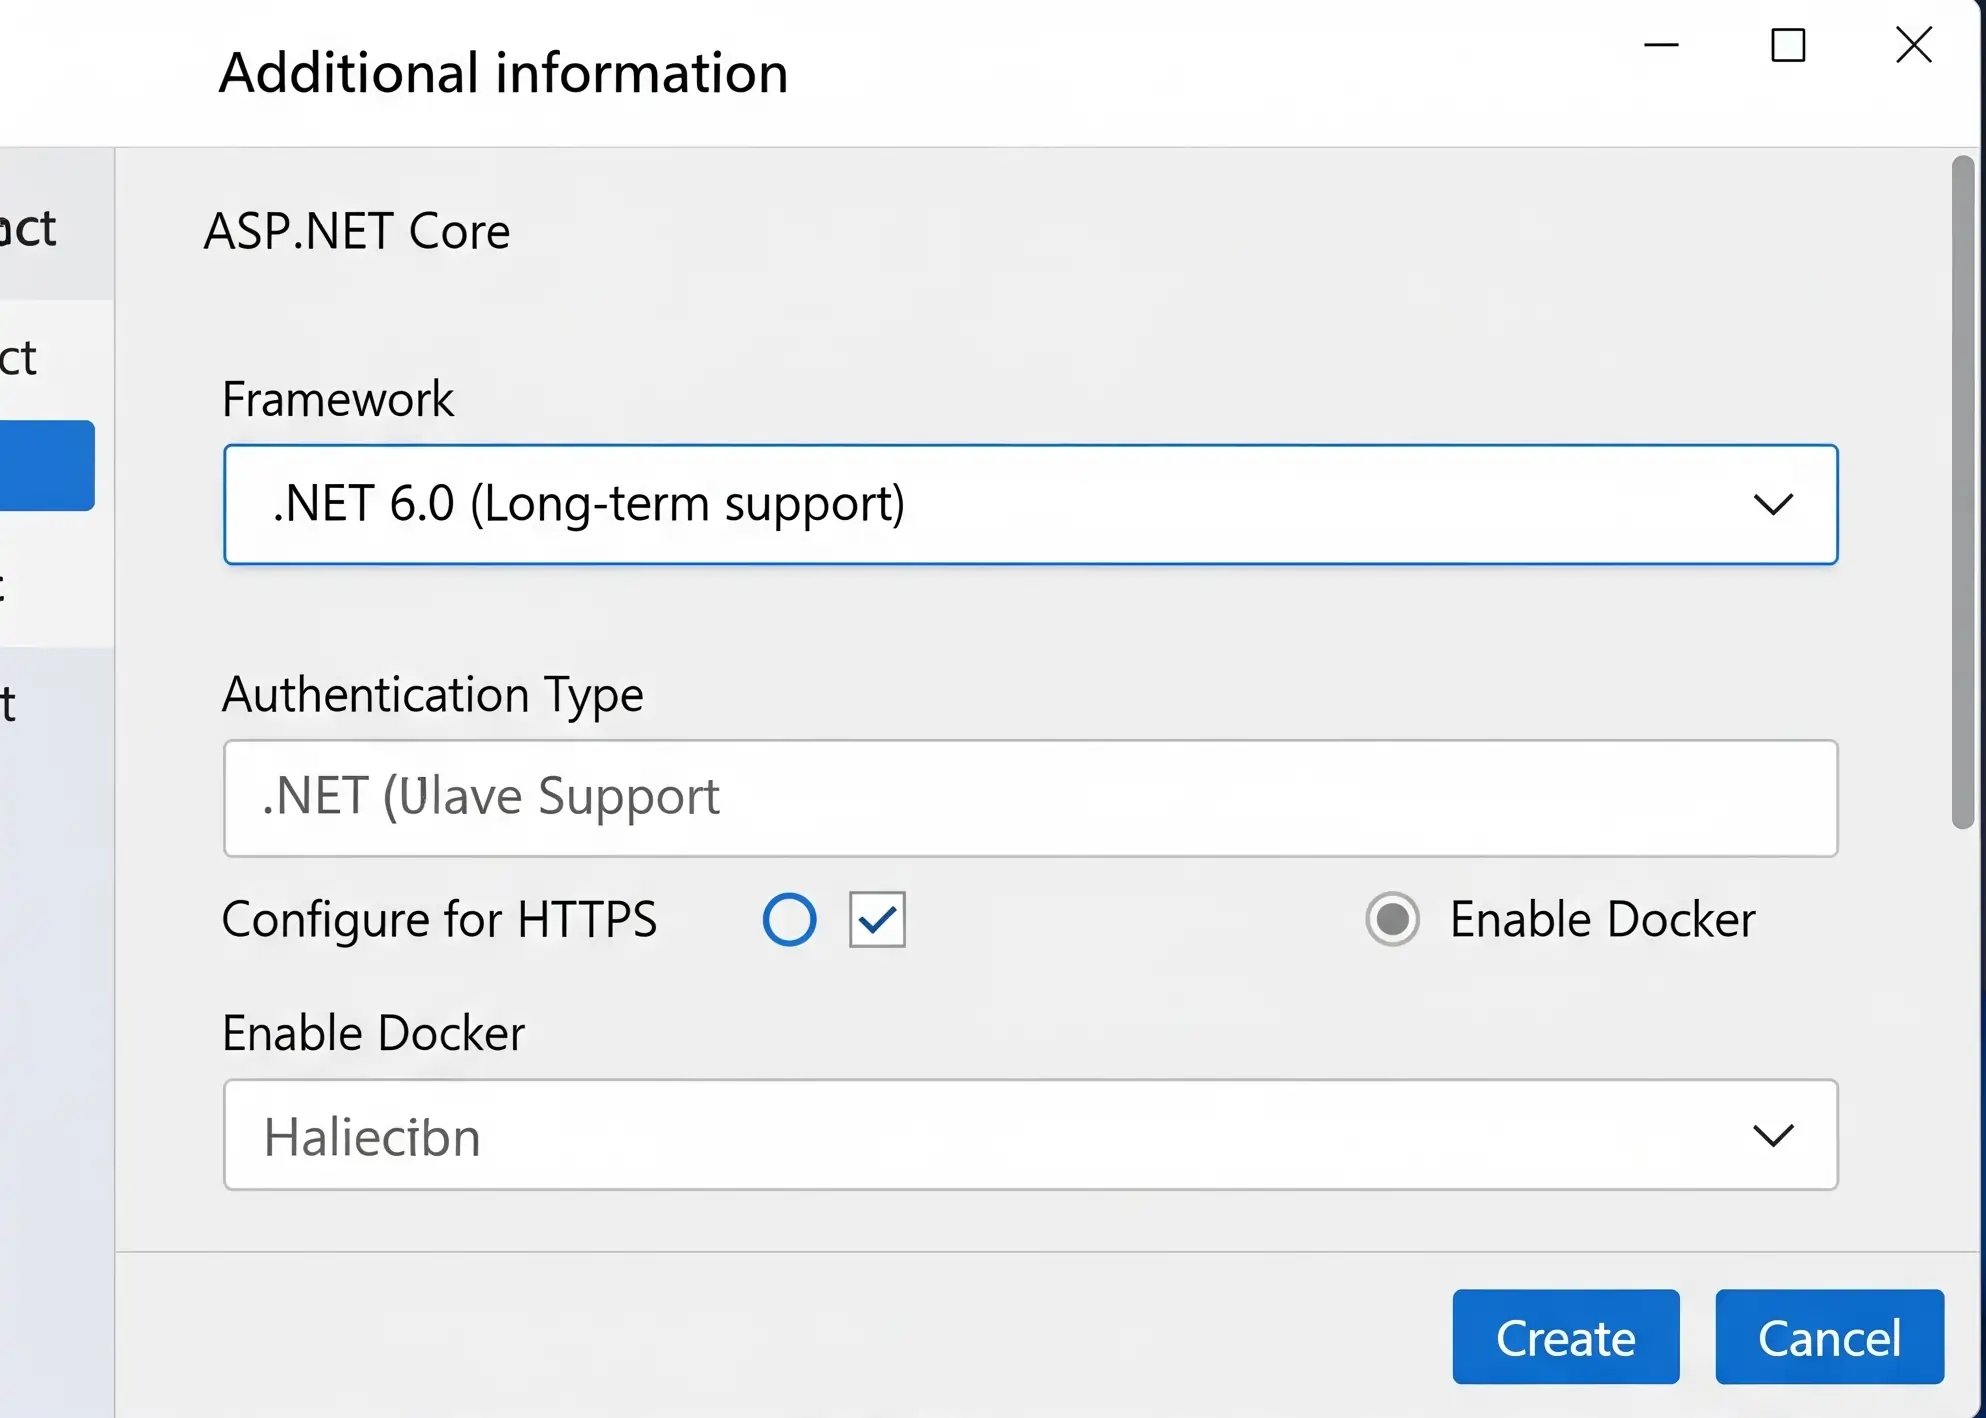The image size is (1986, 1418).
Task: Click the Framework dropdown chevron arrow
Action: tap(1773, 504)
